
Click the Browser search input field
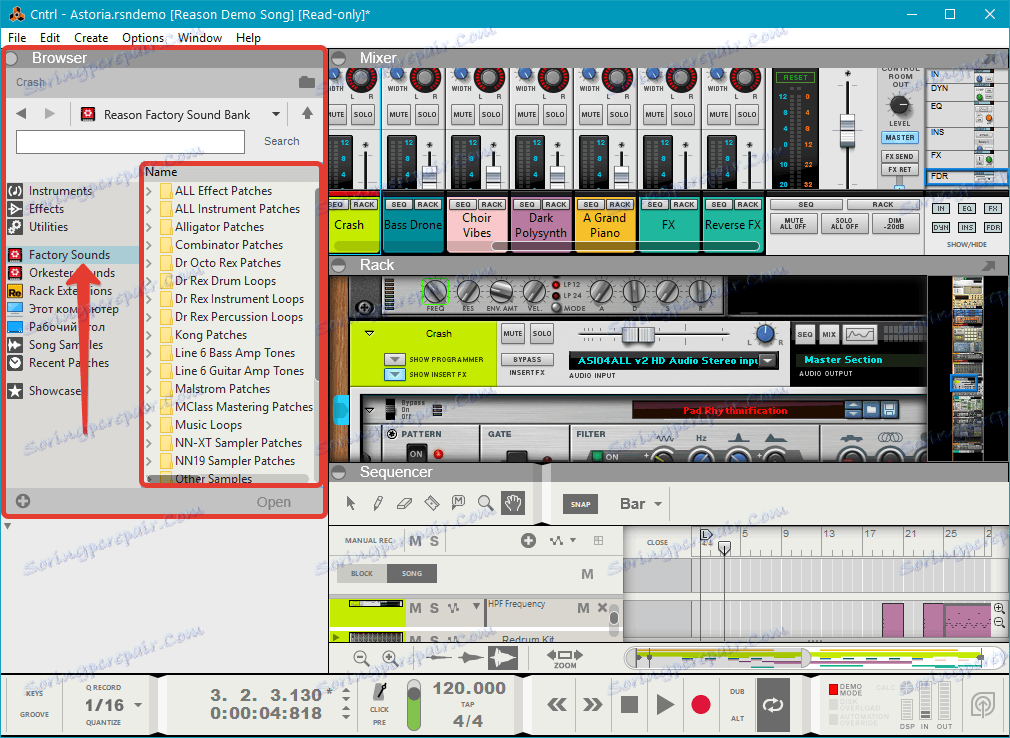click(130, 142)
